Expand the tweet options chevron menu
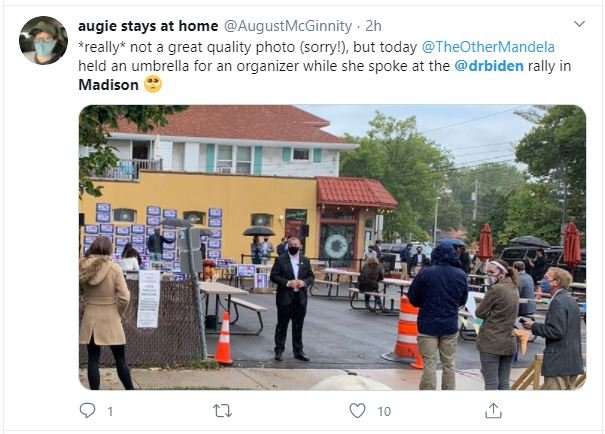 (x=579, y=24)
